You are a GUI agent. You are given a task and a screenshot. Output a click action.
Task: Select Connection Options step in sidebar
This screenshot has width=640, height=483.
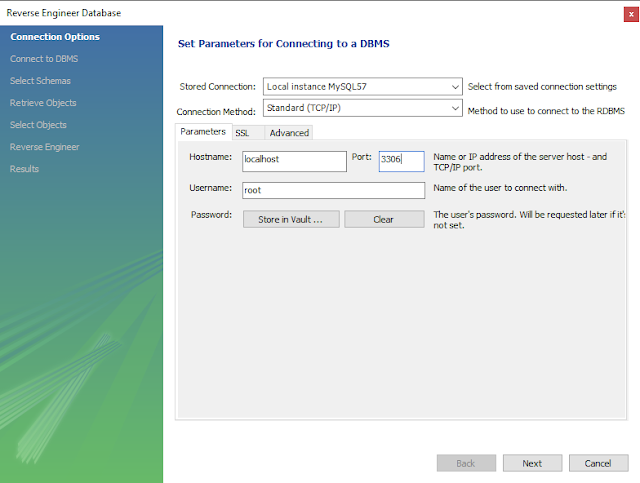[x=55, y=37]
